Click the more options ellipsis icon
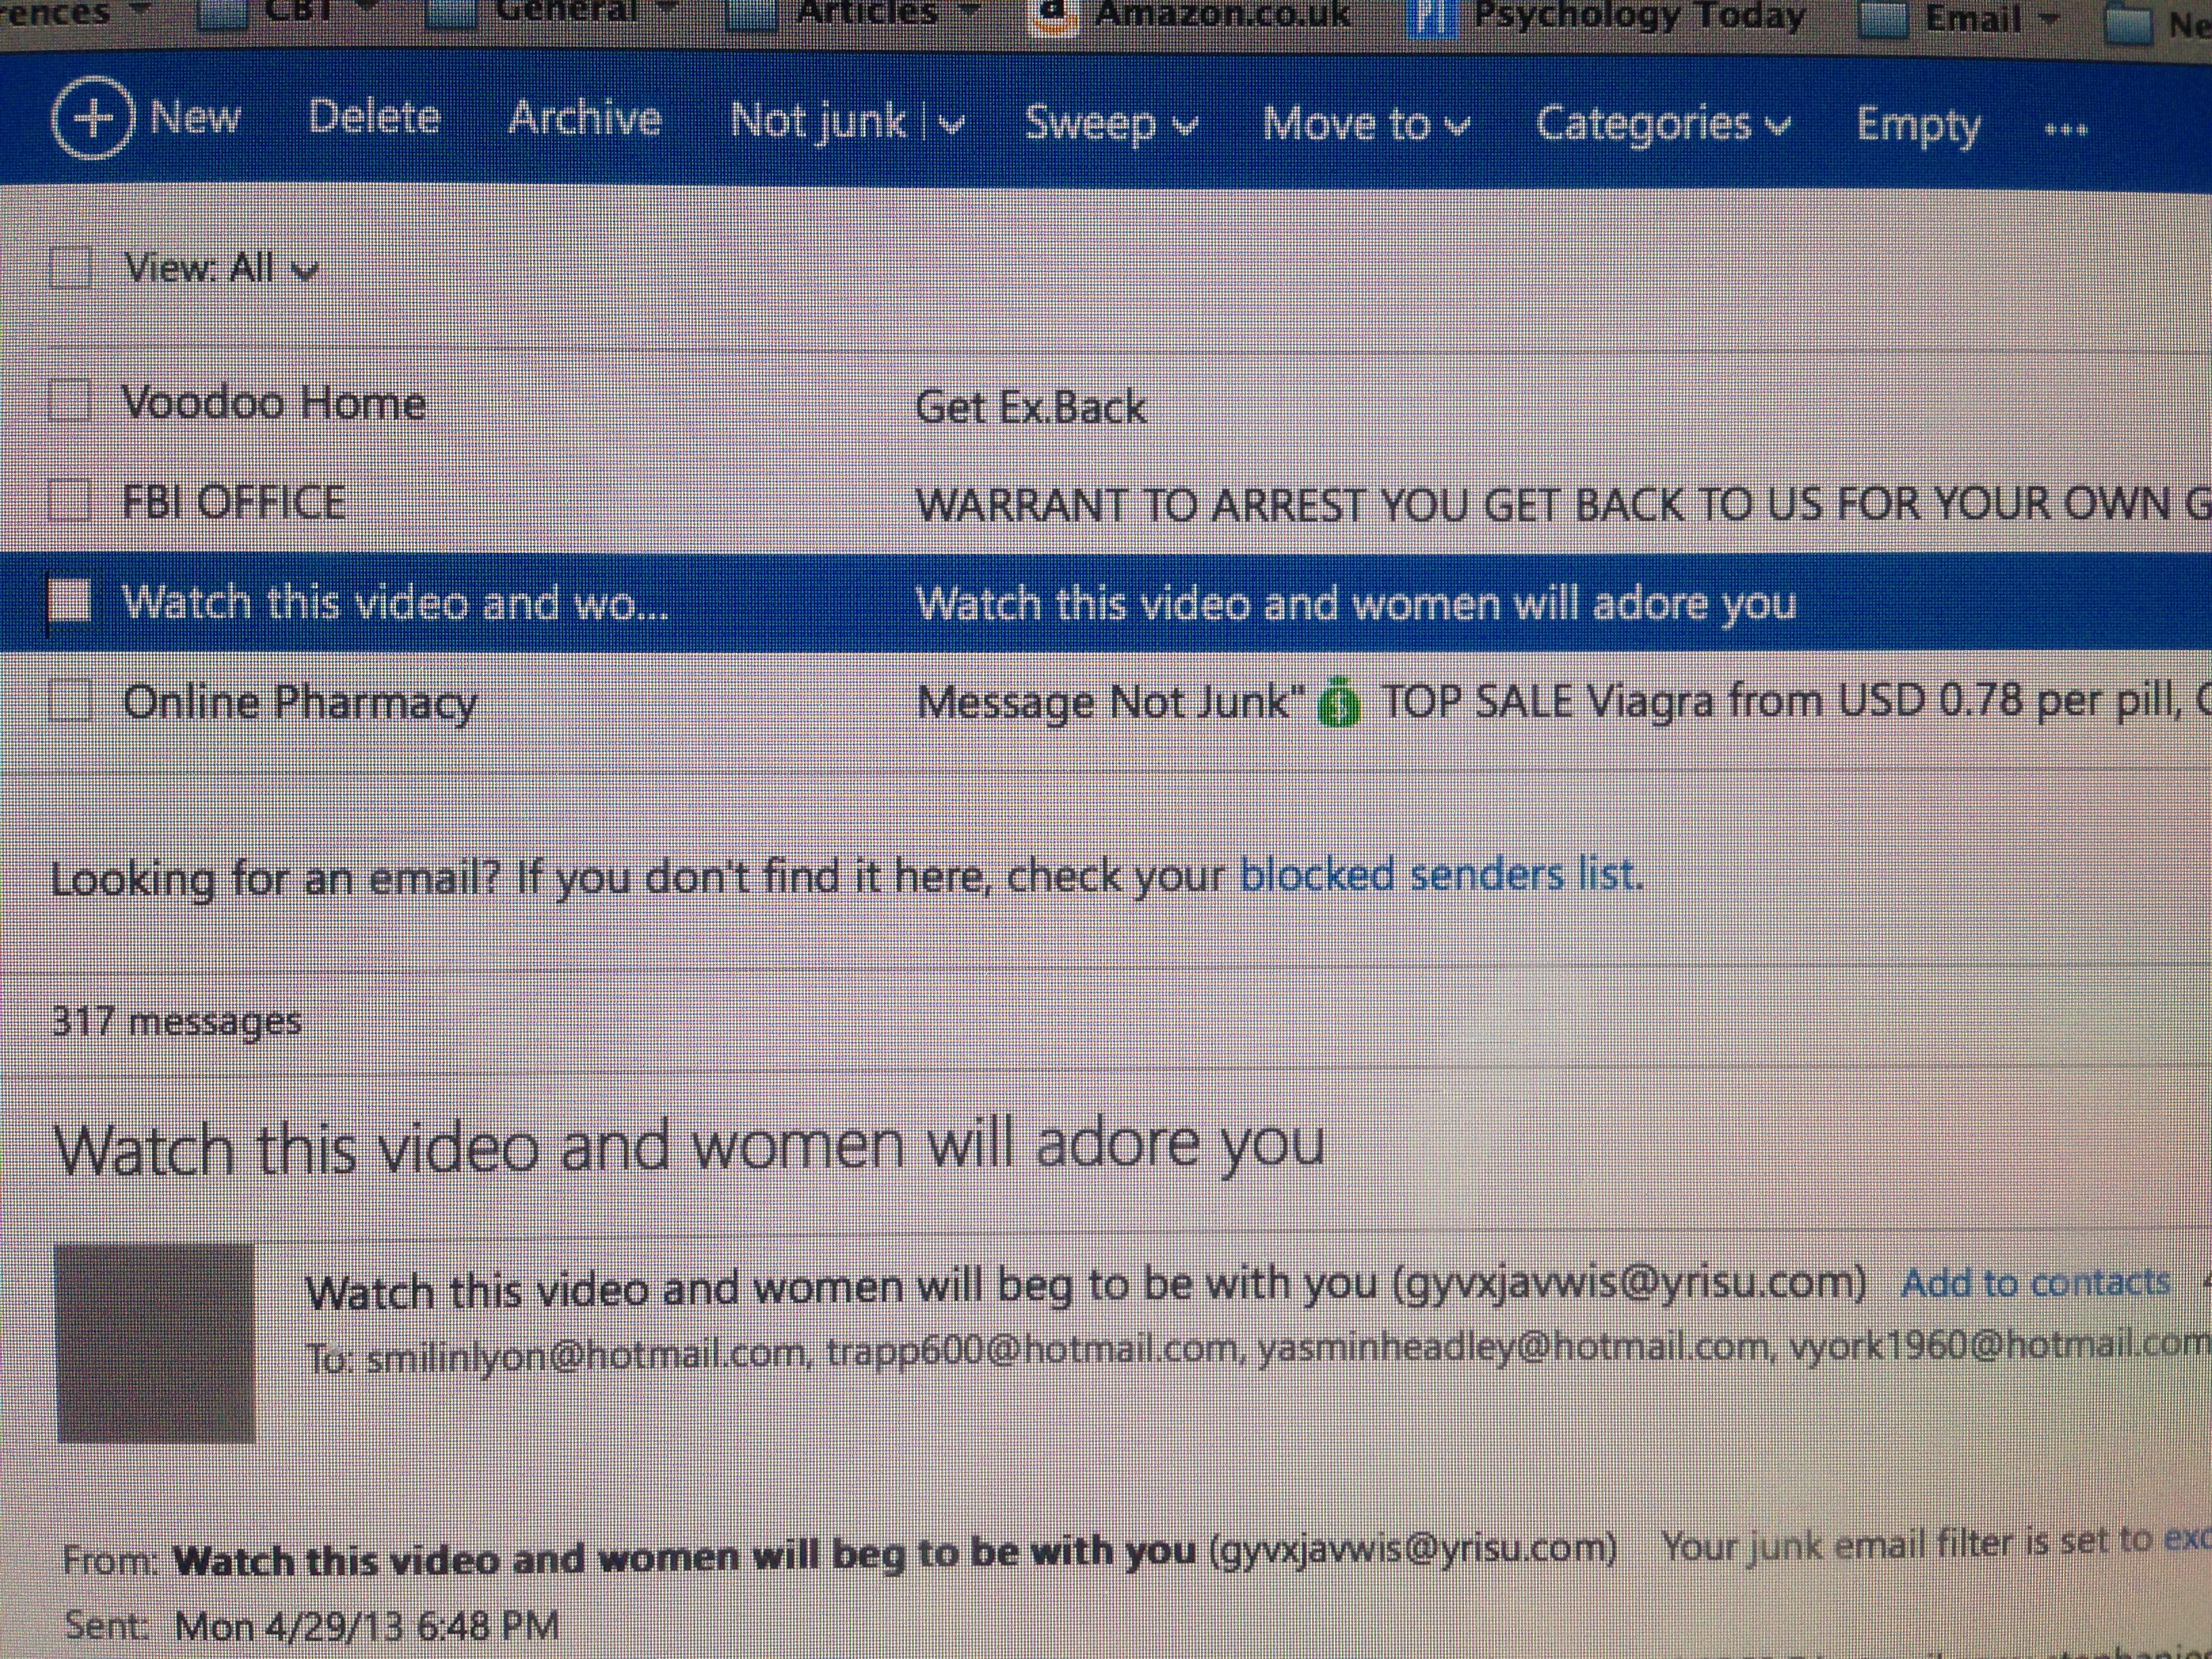The height and width of the screenshot is (1659, 2212). (x=2066, y=129)
